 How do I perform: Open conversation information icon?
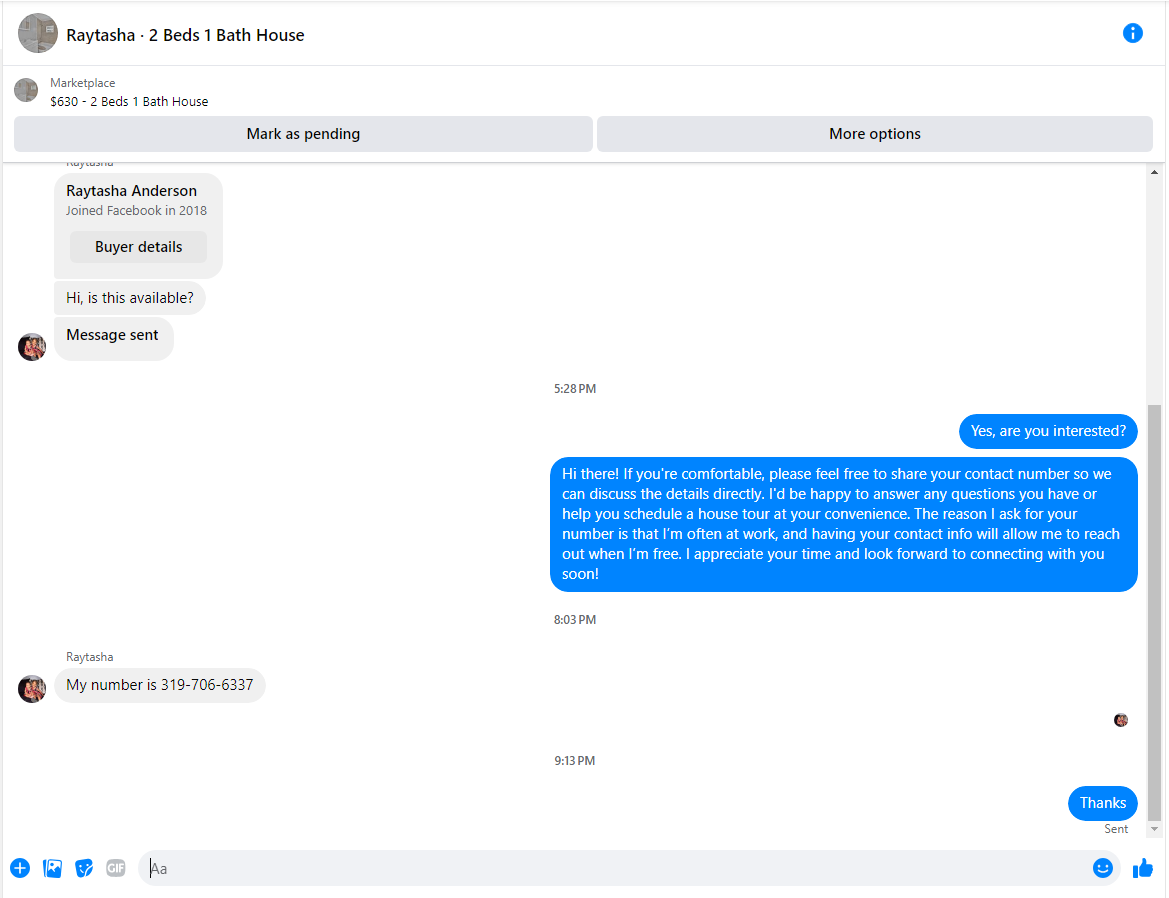point(1132,34)
